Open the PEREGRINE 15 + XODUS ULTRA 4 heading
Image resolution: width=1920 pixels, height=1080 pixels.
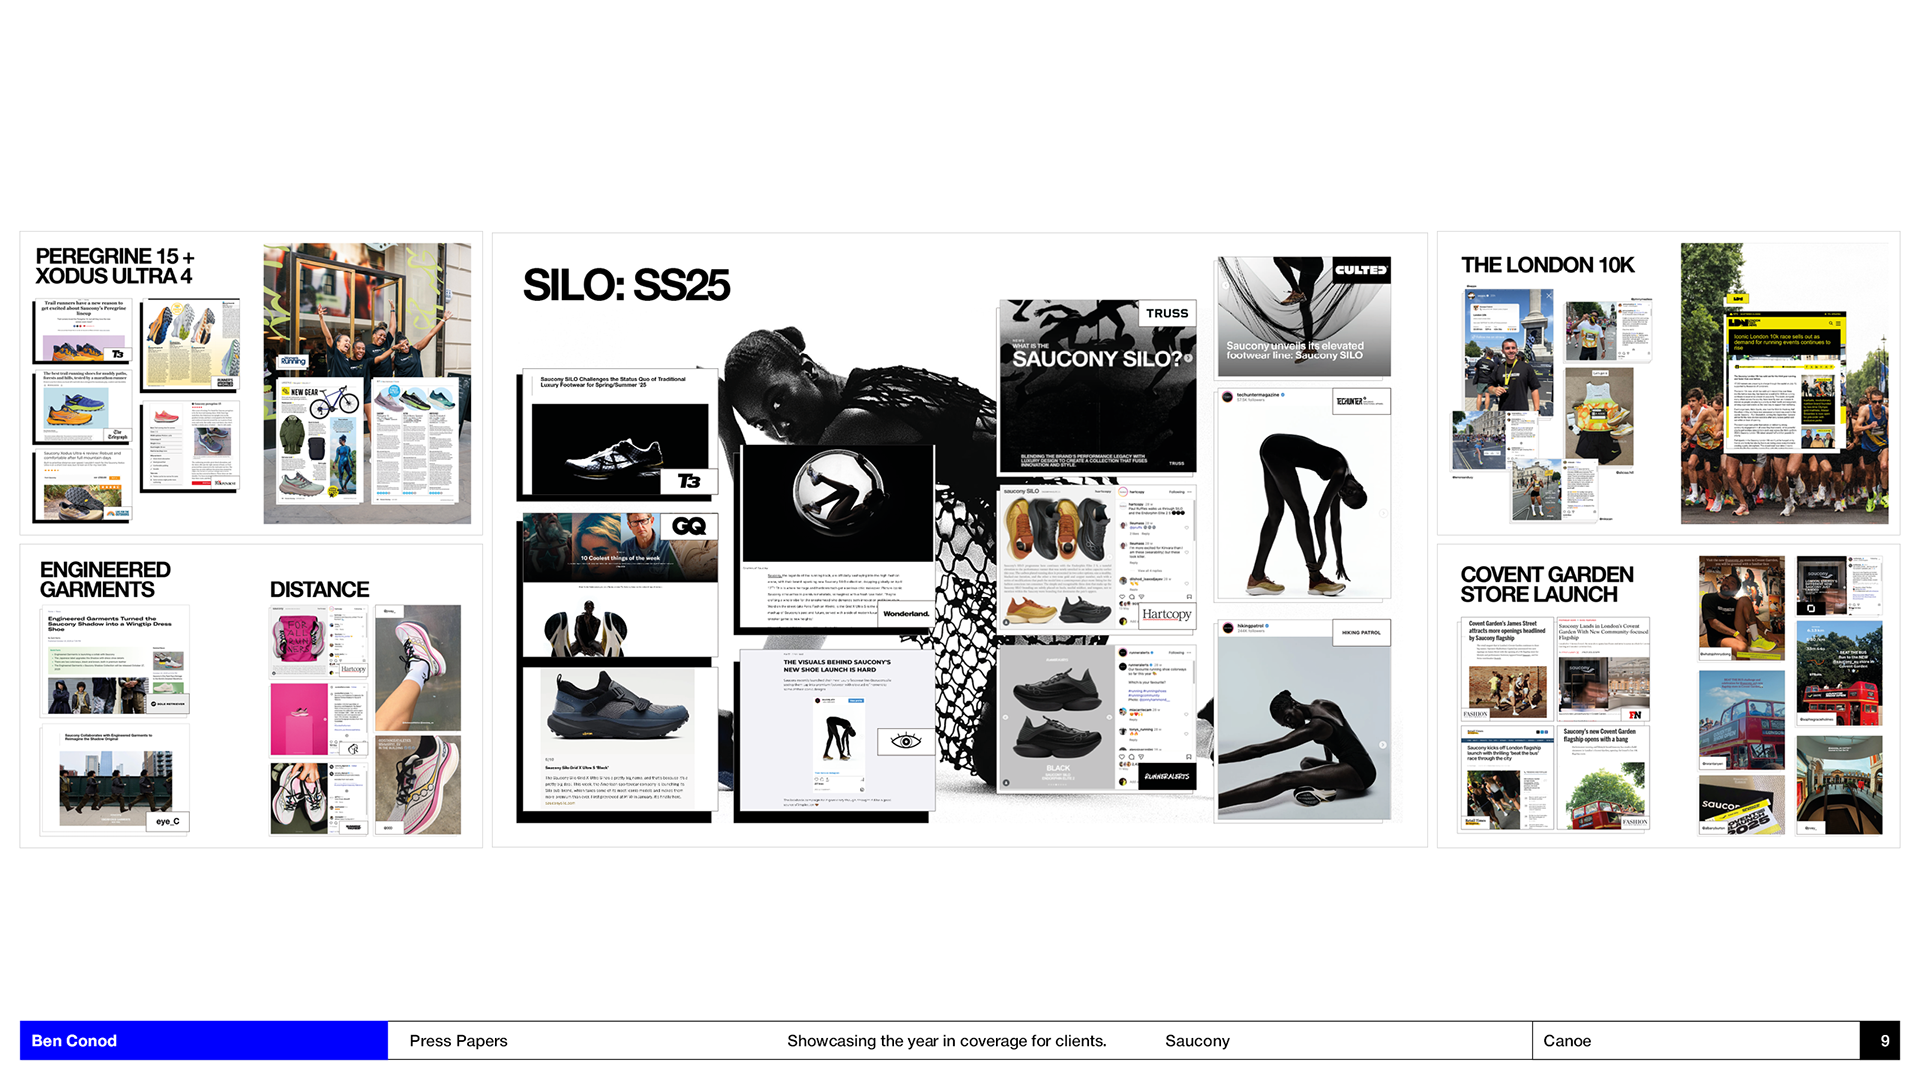tap(115, 266)
